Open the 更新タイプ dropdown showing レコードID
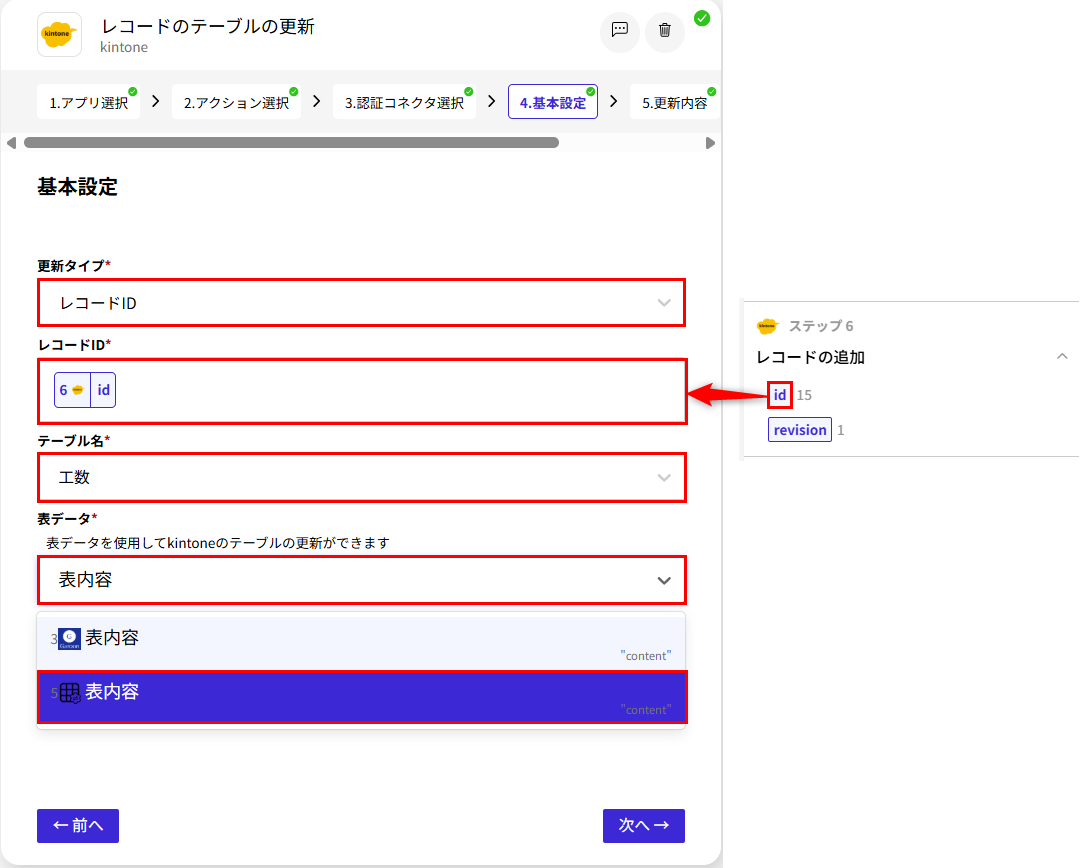 coord(362,303)
